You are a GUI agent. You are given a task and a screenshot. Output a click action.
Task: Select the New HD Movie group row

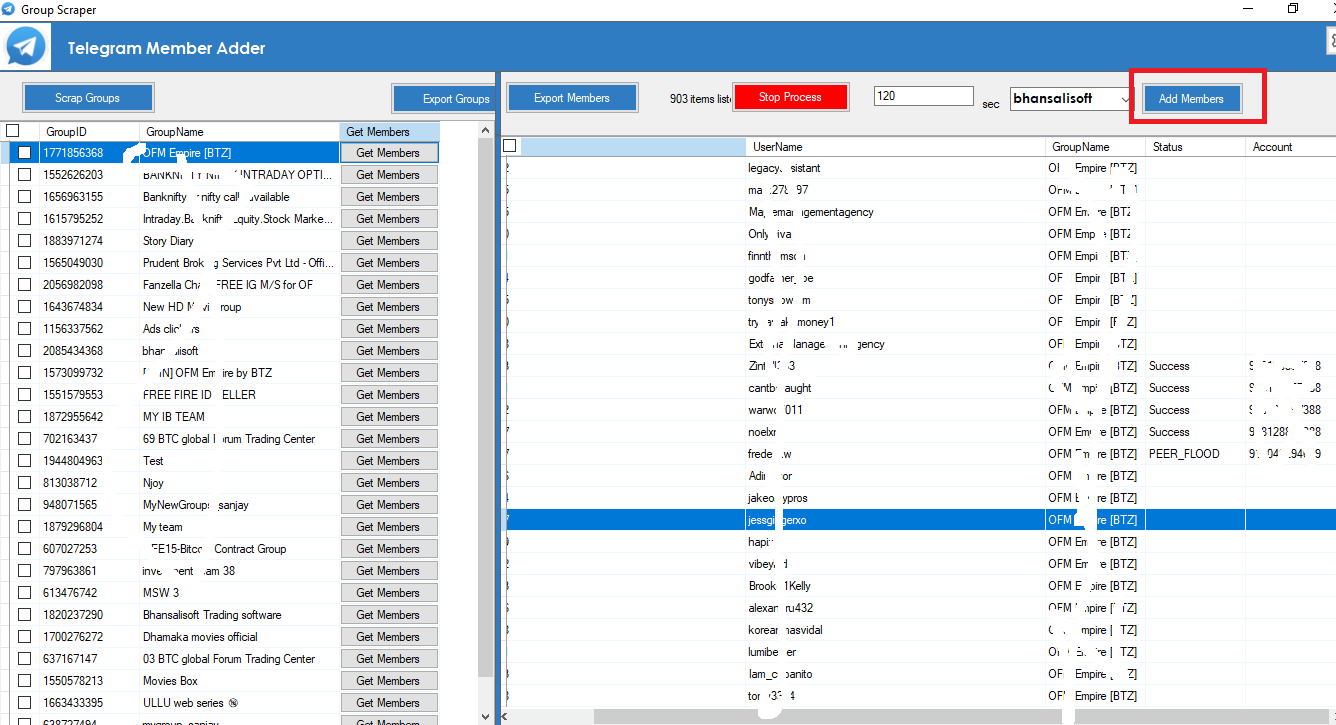pos(221,307)
